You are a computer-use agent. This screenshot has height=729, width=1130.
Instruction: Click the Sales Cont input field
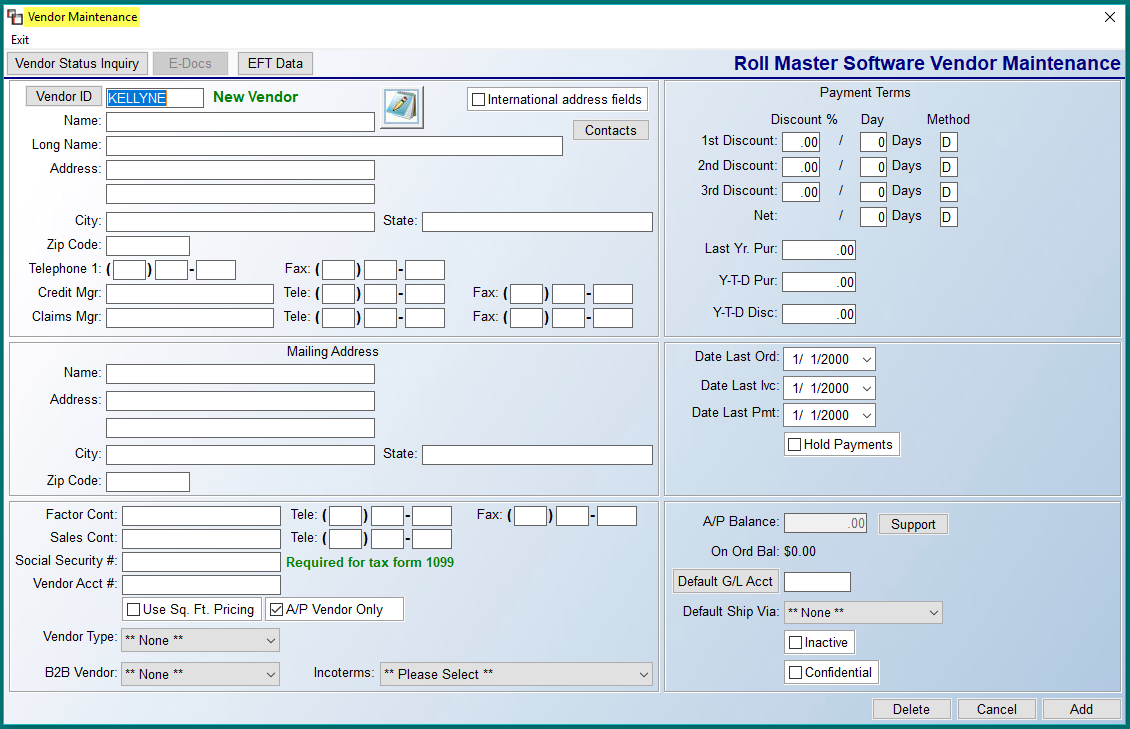click(x=201, y=539)
